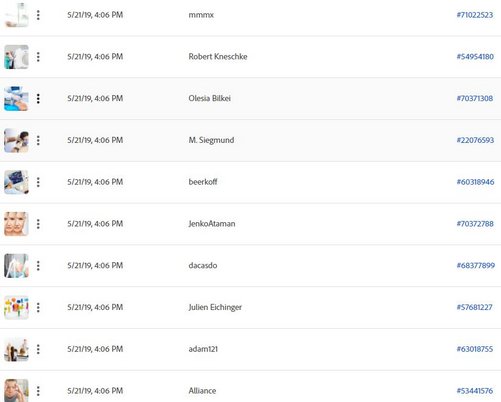Open the options dots for Alliance row
Image resolution: width=501 pixels, height=402 pixels.
tap(38, 391)
